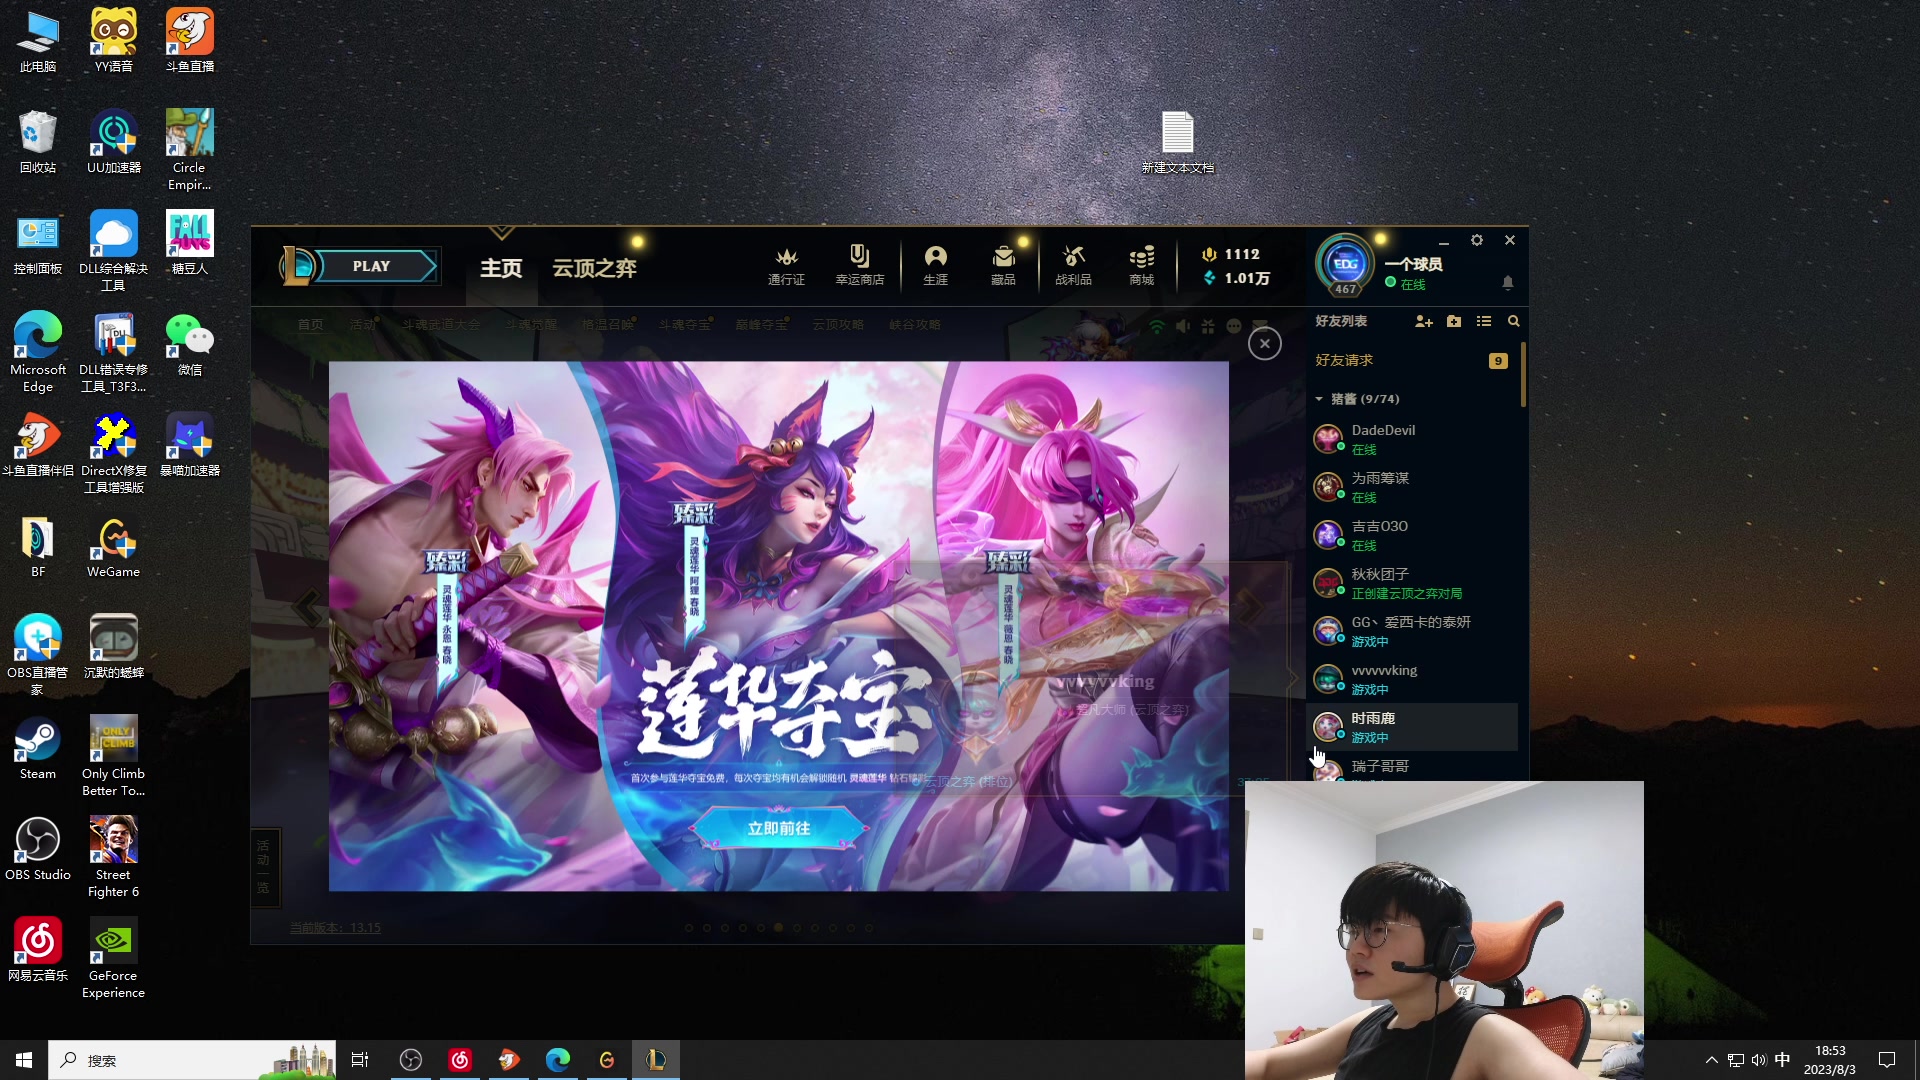Image resolution: width=1920 pixels, height=1080 pixels.
Task: Click the add friend icon
Action: (1424, 321)
